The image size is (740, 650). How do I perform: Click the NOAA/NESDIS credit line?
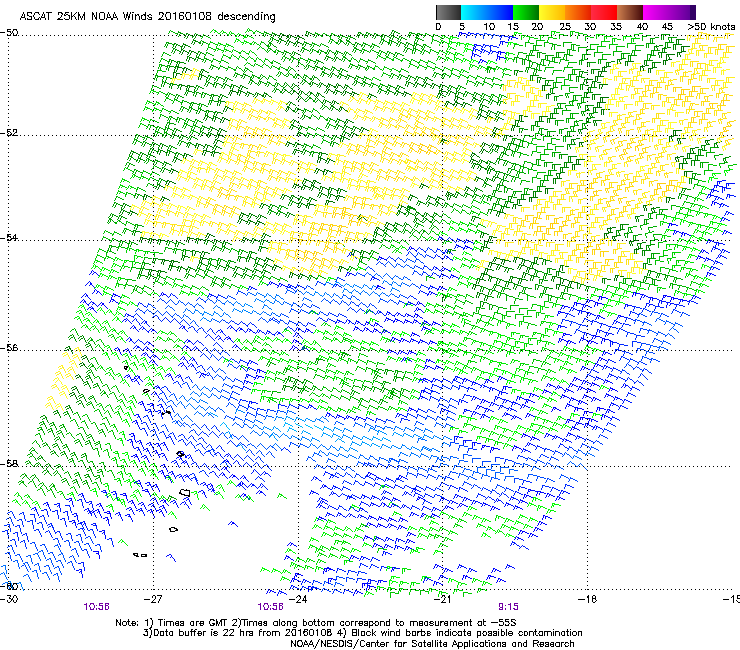click(432, 644)
